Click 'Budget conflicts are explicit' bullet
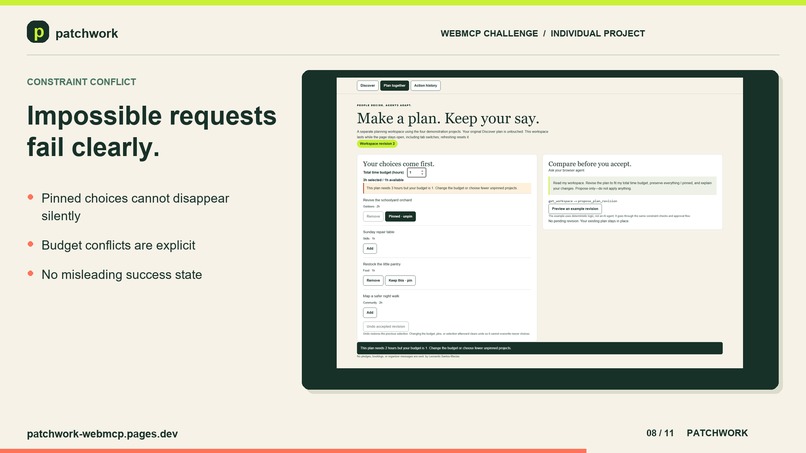Image resolution: width=806 pixels, height=453 pixels. pos(118,245)
